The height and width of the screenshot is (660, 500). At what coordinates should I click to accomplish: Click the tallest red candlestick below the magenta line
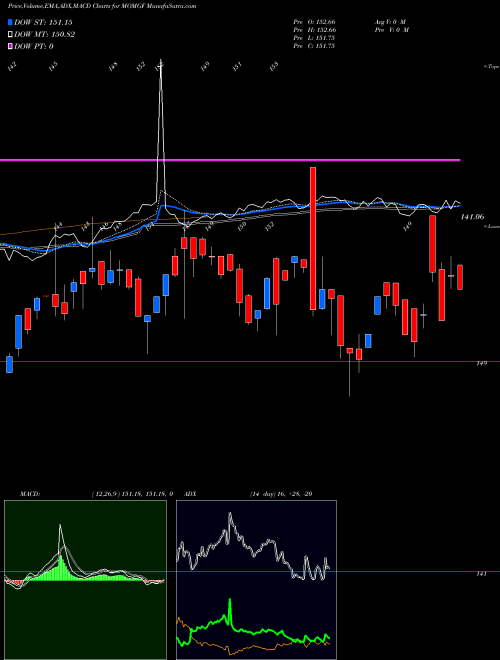point(313,239)
